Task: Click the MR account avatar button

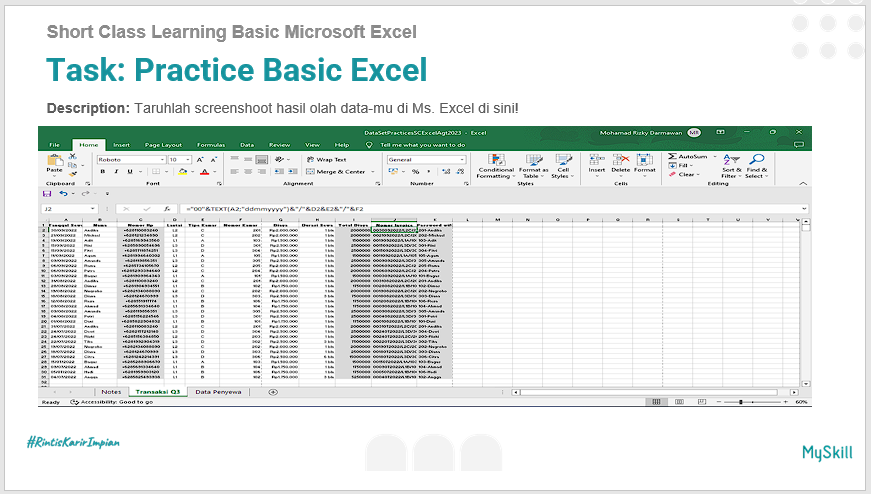Action: tap(694, 133)
